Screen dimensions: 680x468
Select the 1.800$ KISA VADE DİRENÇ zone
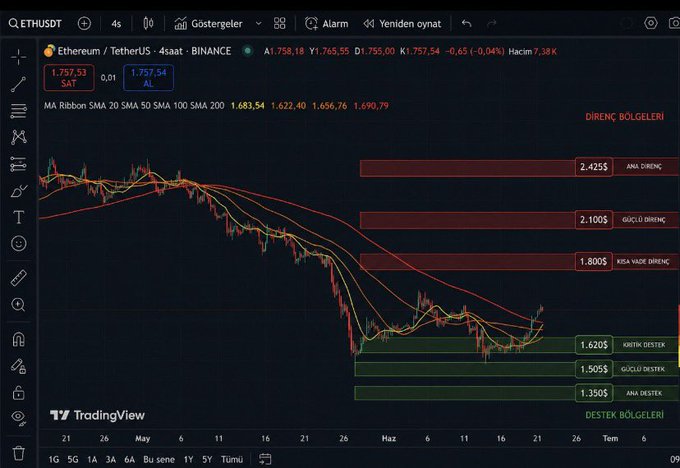click(x=520, y=262)
